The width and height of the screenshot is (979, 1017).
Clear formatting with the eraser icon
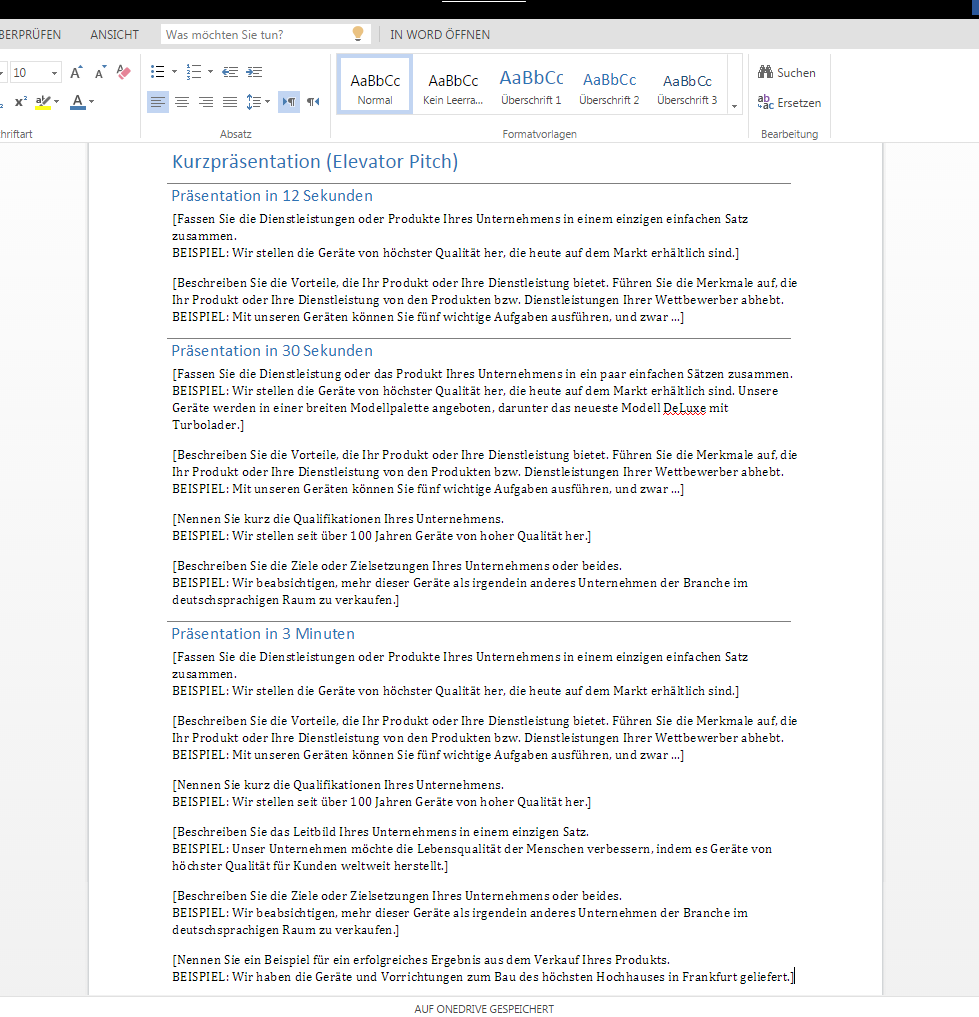124,72
